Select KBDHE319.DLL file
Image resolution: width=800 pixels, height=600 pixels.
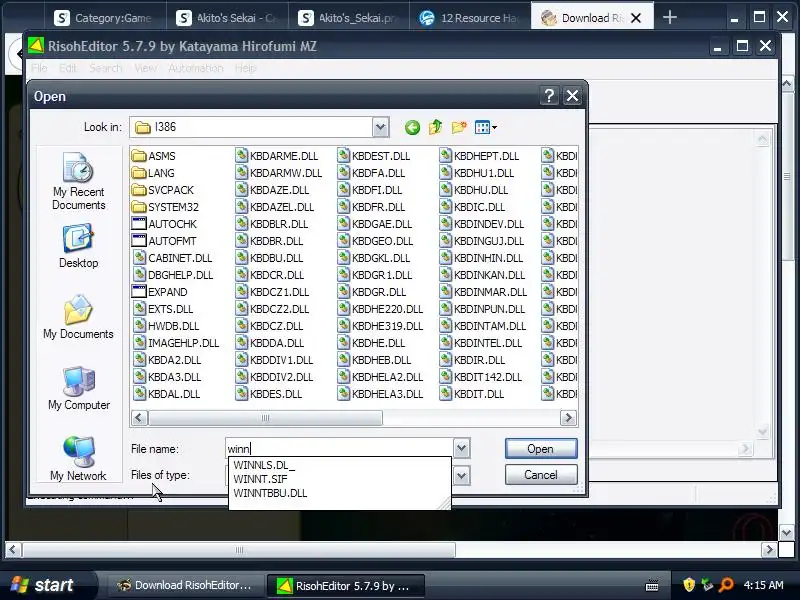(381, 326)
